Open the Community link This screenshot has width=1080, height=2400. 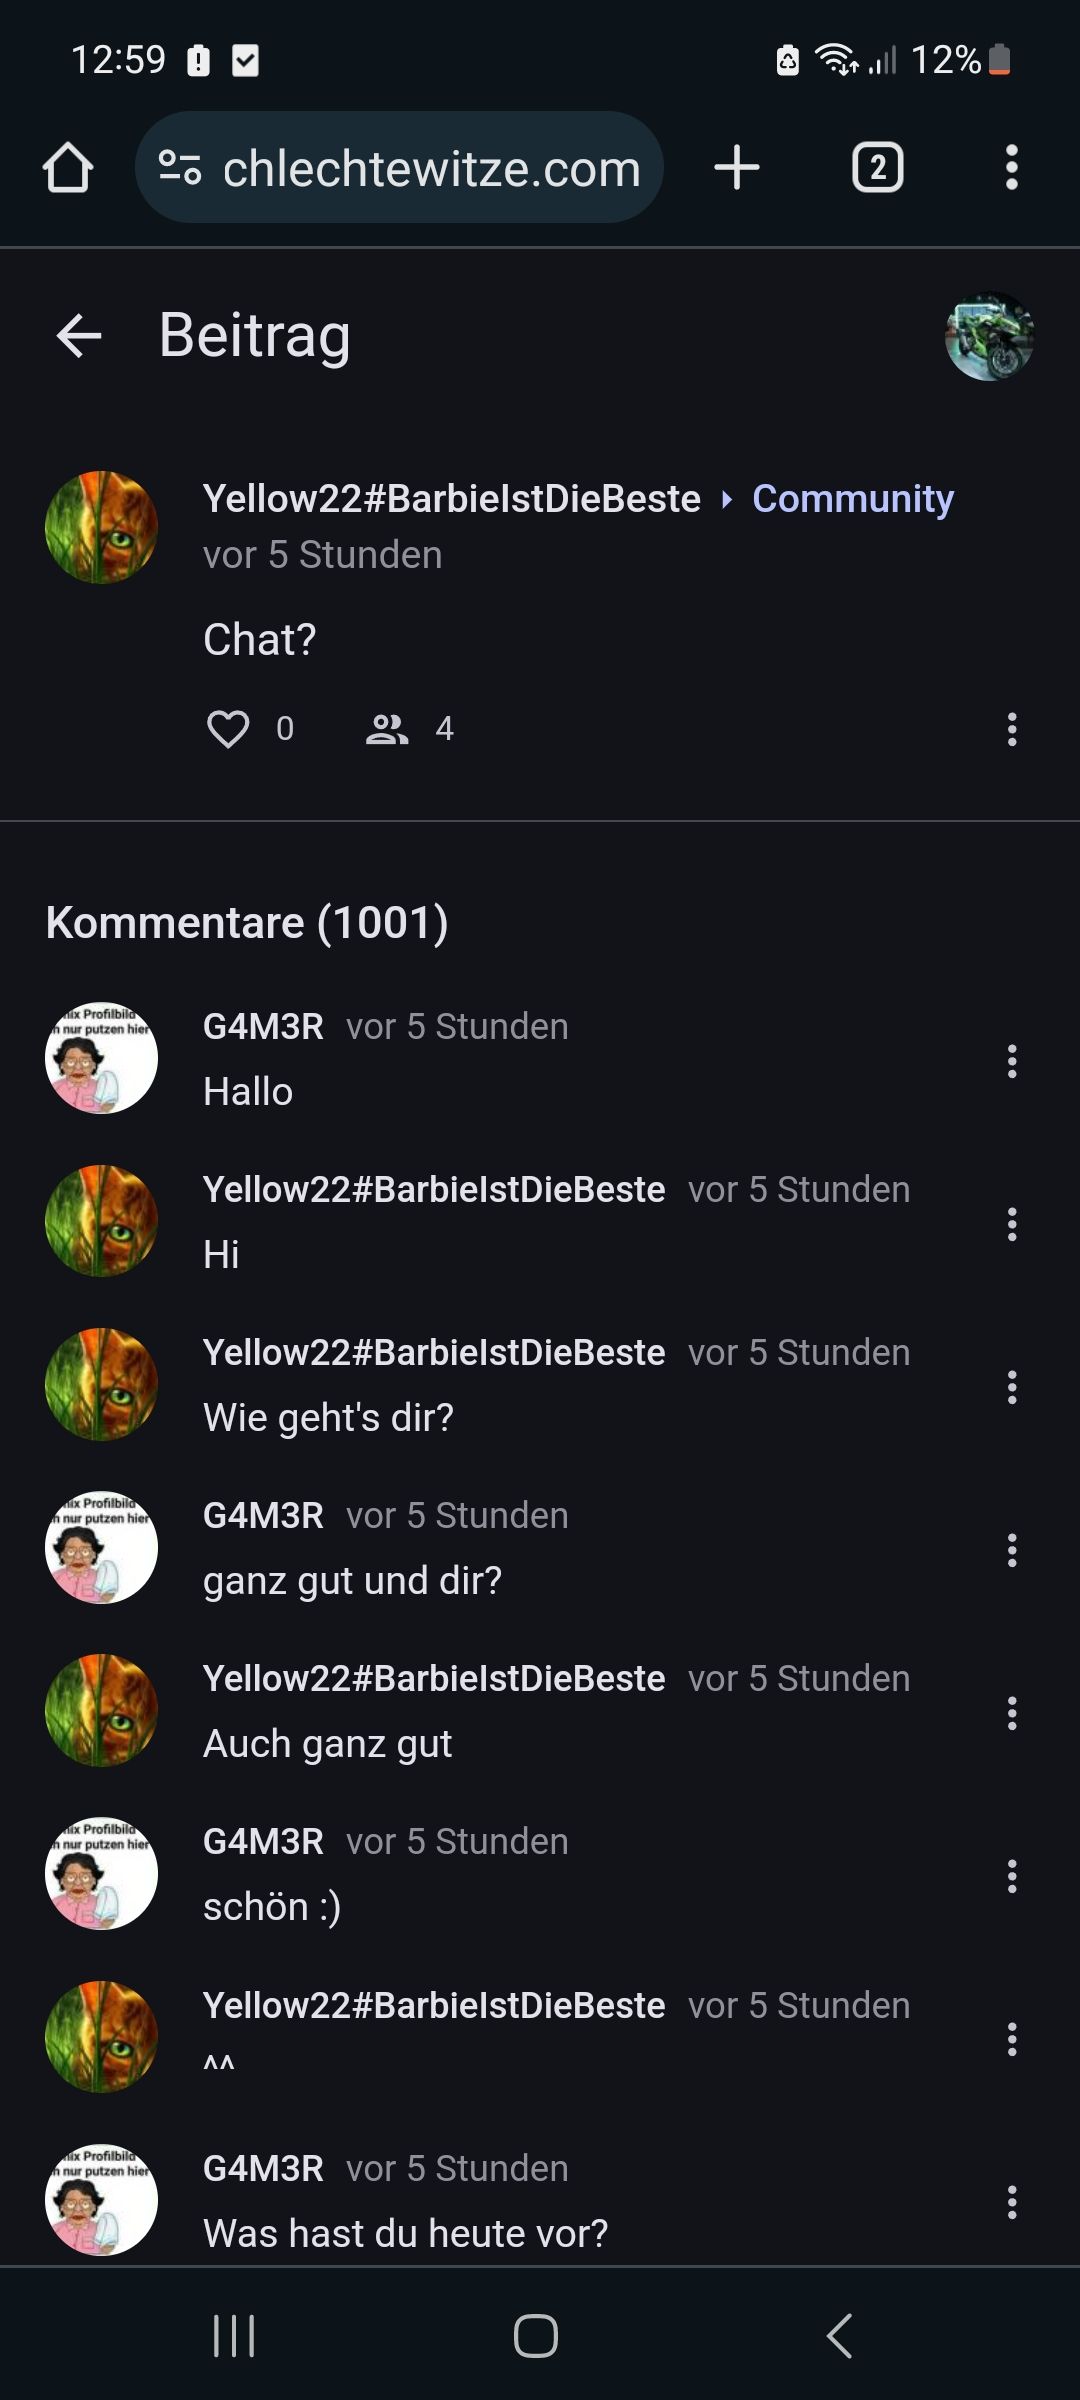pyautogui.click(x=852, y=498)
